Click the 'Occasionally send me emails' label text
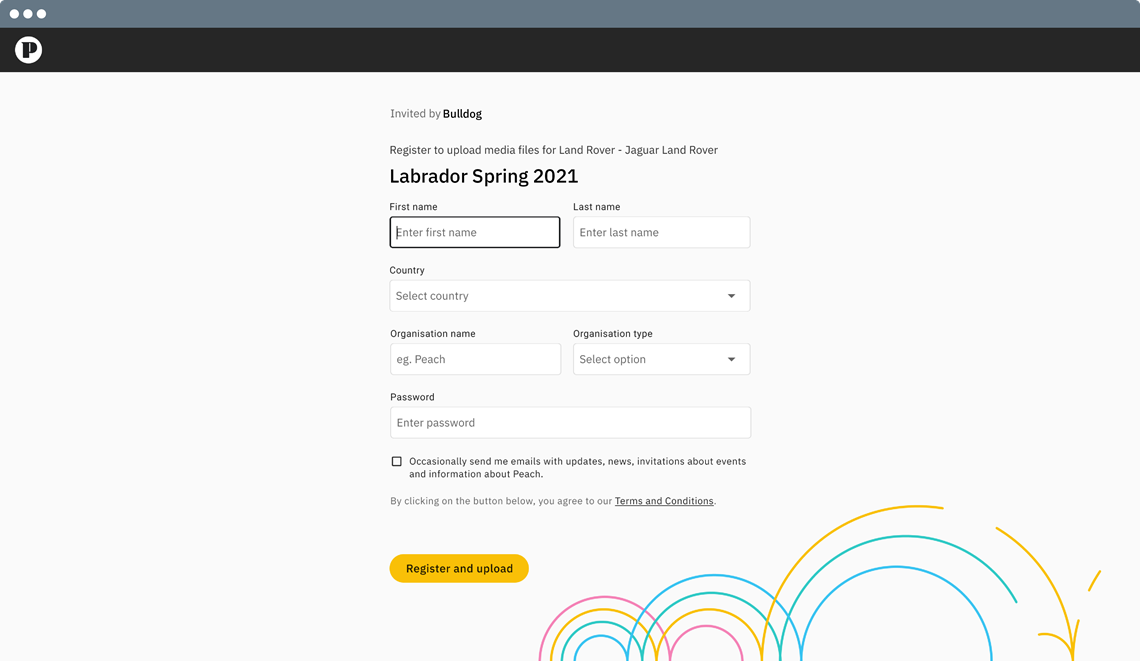Viewport: 1140px width, 661px height. (577, 468)
